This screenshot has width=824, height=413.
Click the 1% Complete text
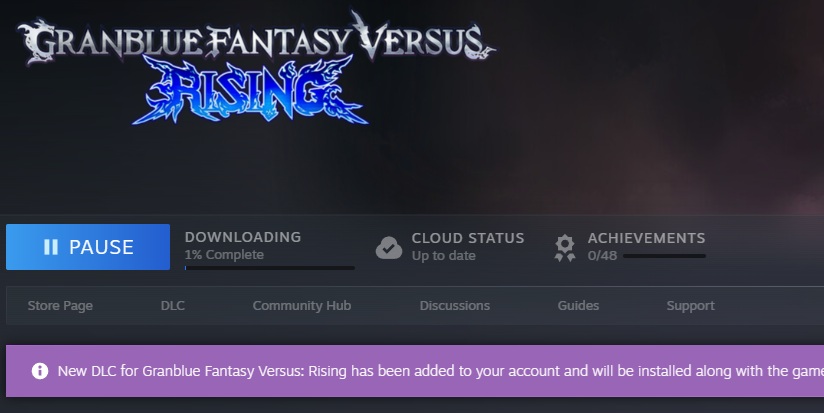[224, 255]
